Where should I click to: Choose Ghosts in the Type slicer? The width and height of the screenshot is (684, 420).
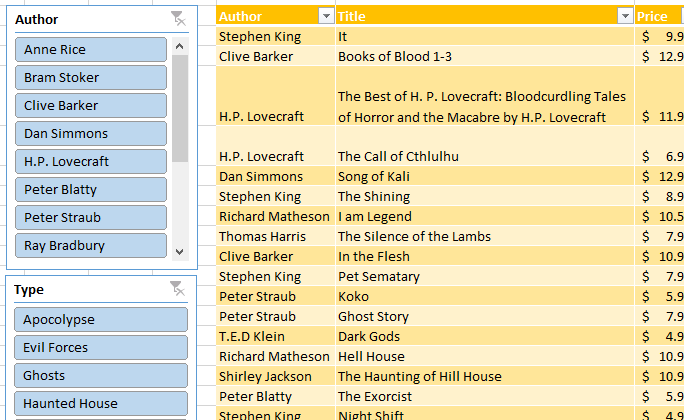pyautogui.click(x=101, y=376)
